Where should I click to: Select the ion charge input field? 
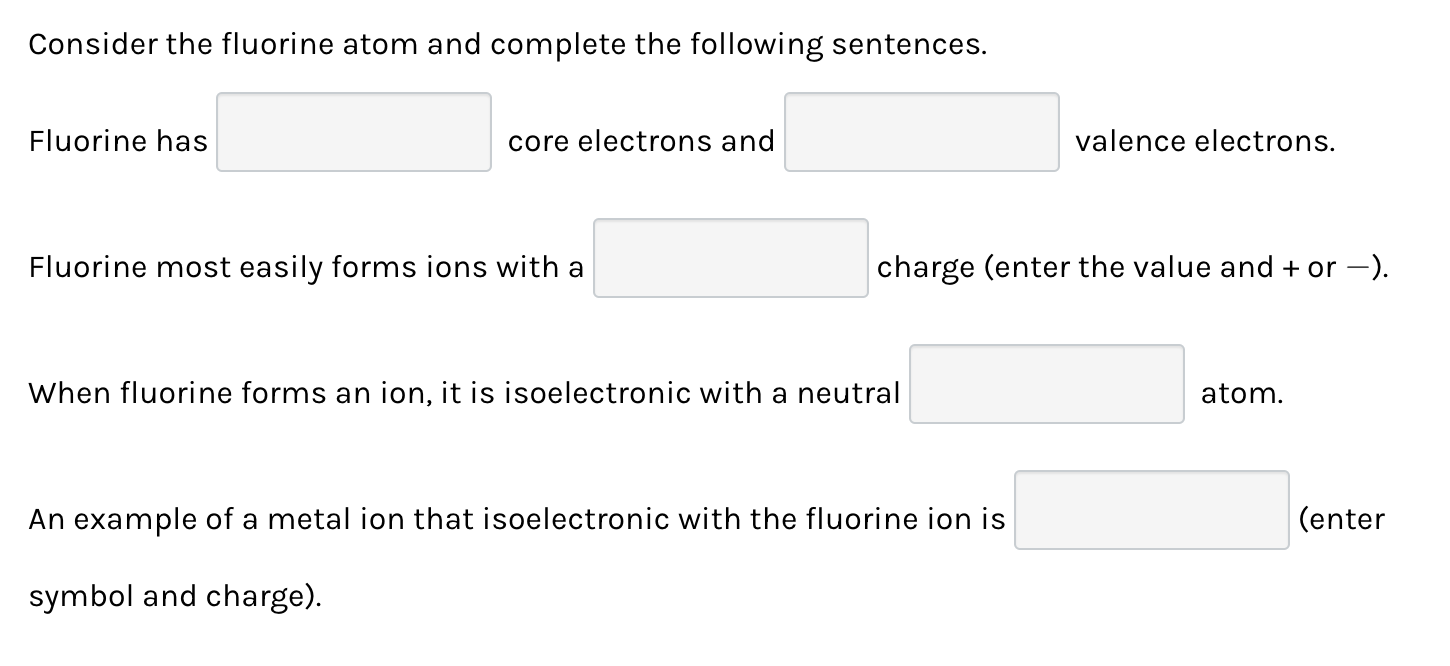click(x=730, y=258)
